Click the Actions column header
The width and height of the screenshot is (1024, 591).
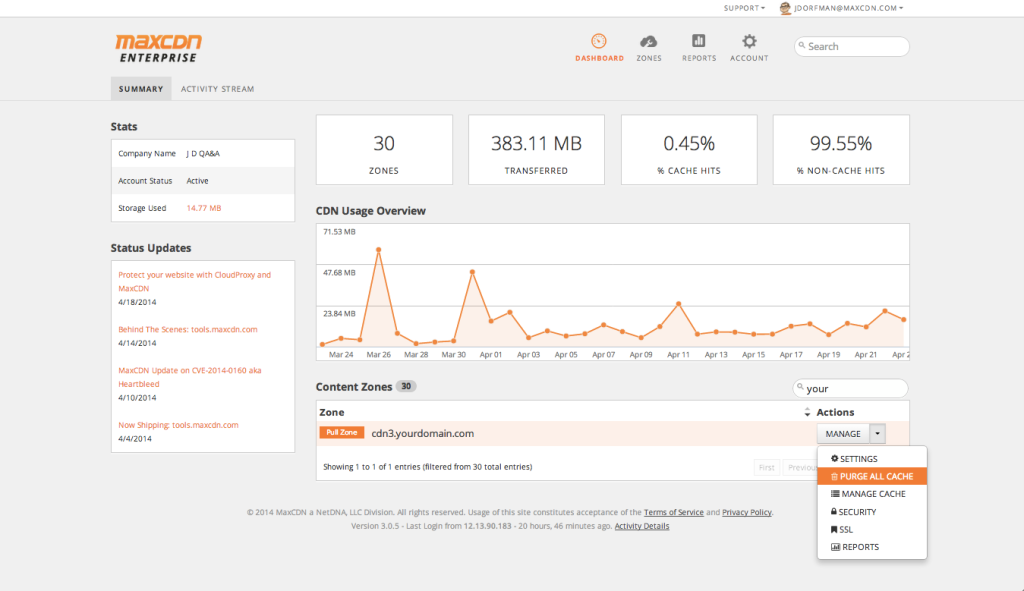tap(835, 412)
